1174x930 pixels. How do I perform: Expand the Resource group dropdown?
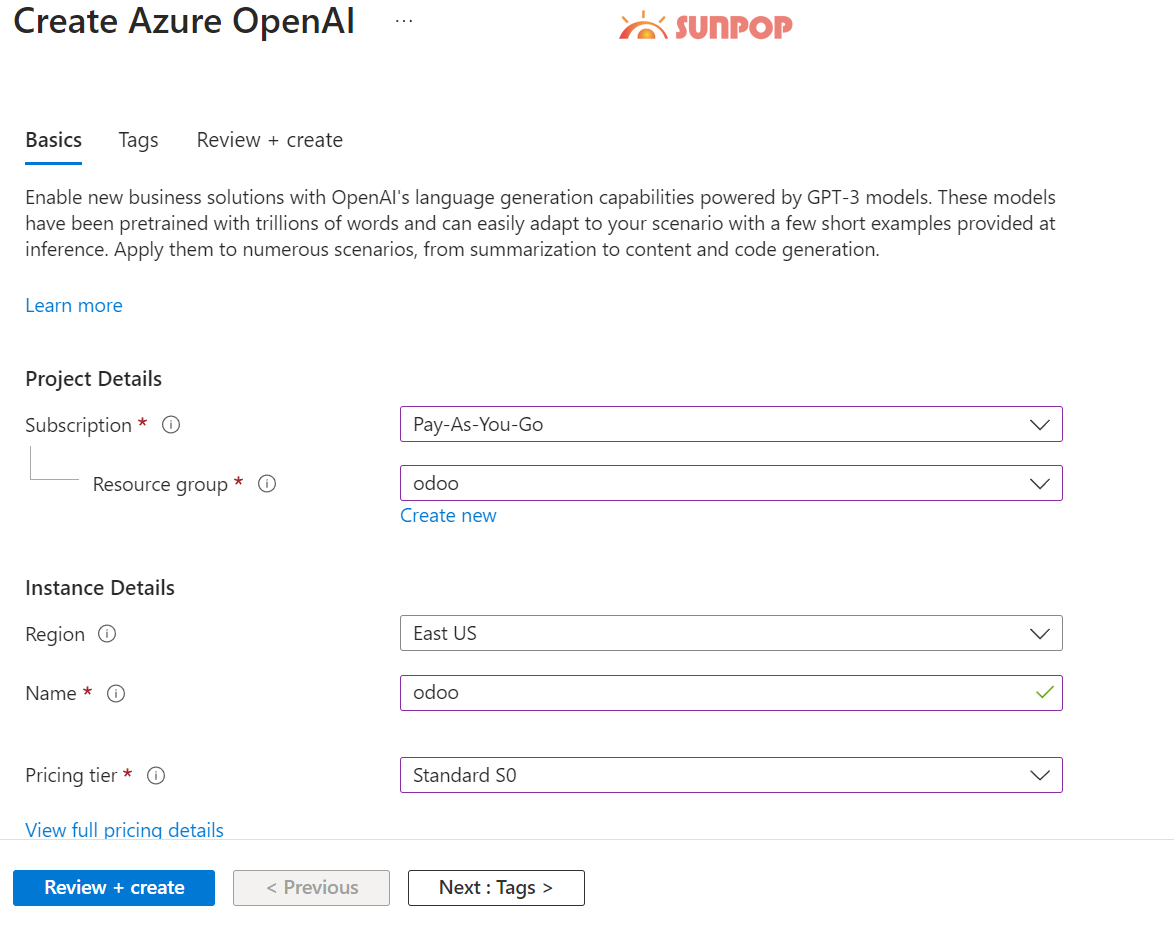pyautogui.click(x=1041, y=483)
